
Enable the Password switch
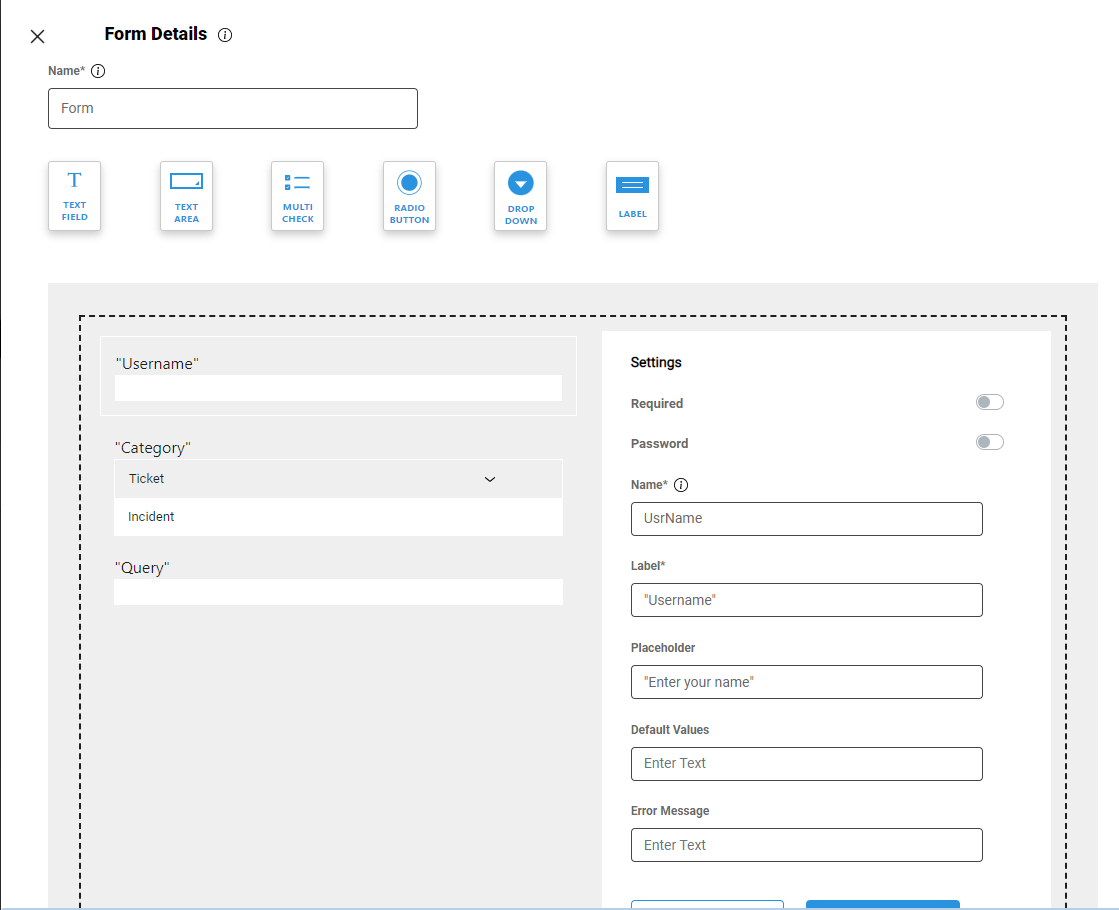[989, 442]
